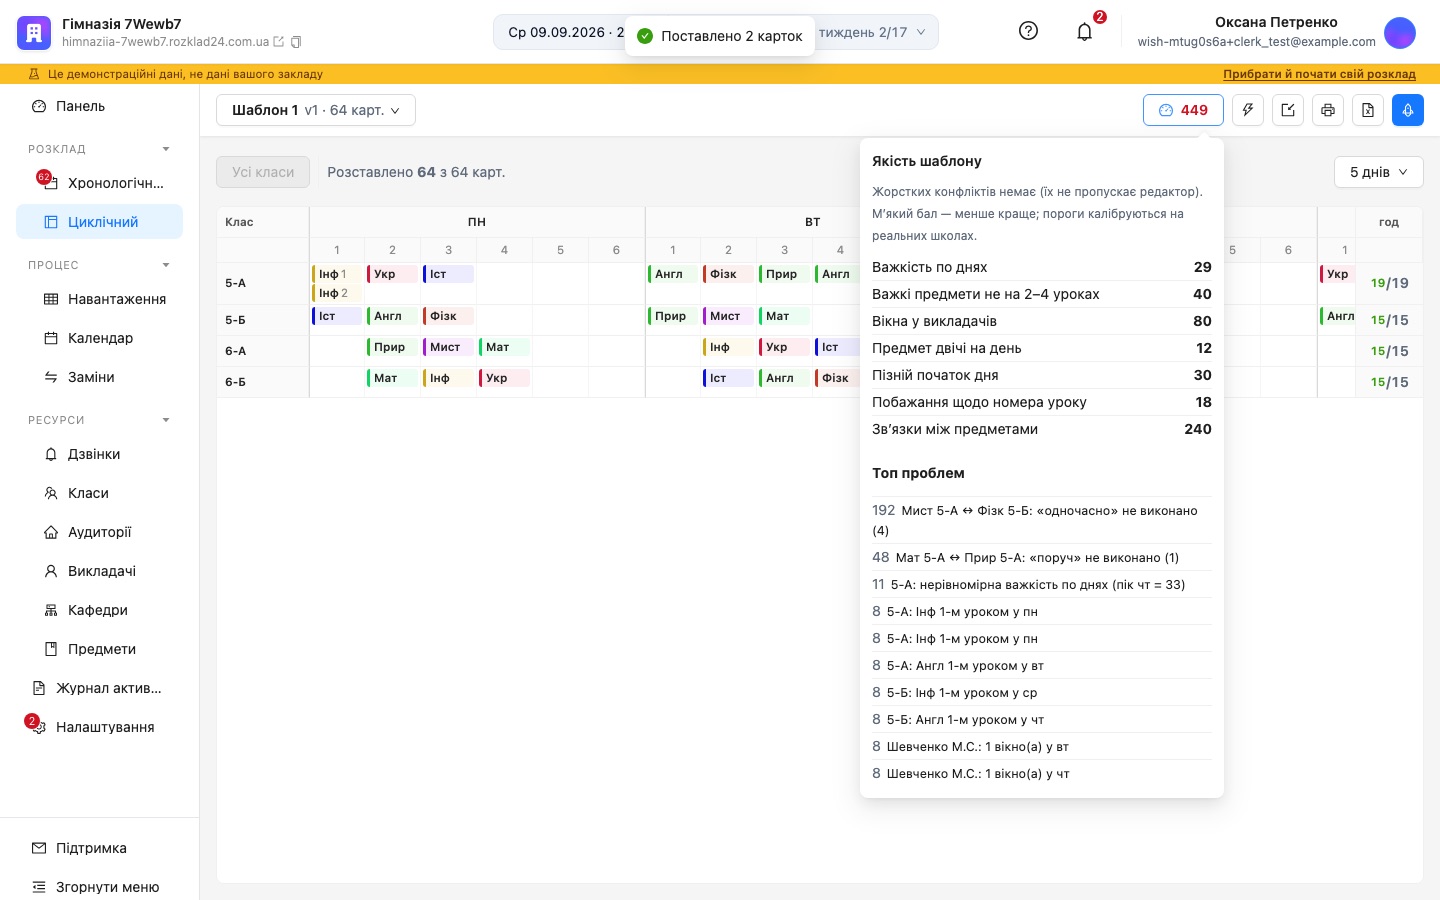Click Згорнути меню to collapse sidebar
The width and height of the screenshot is (1440, 900).
[99, 887]
